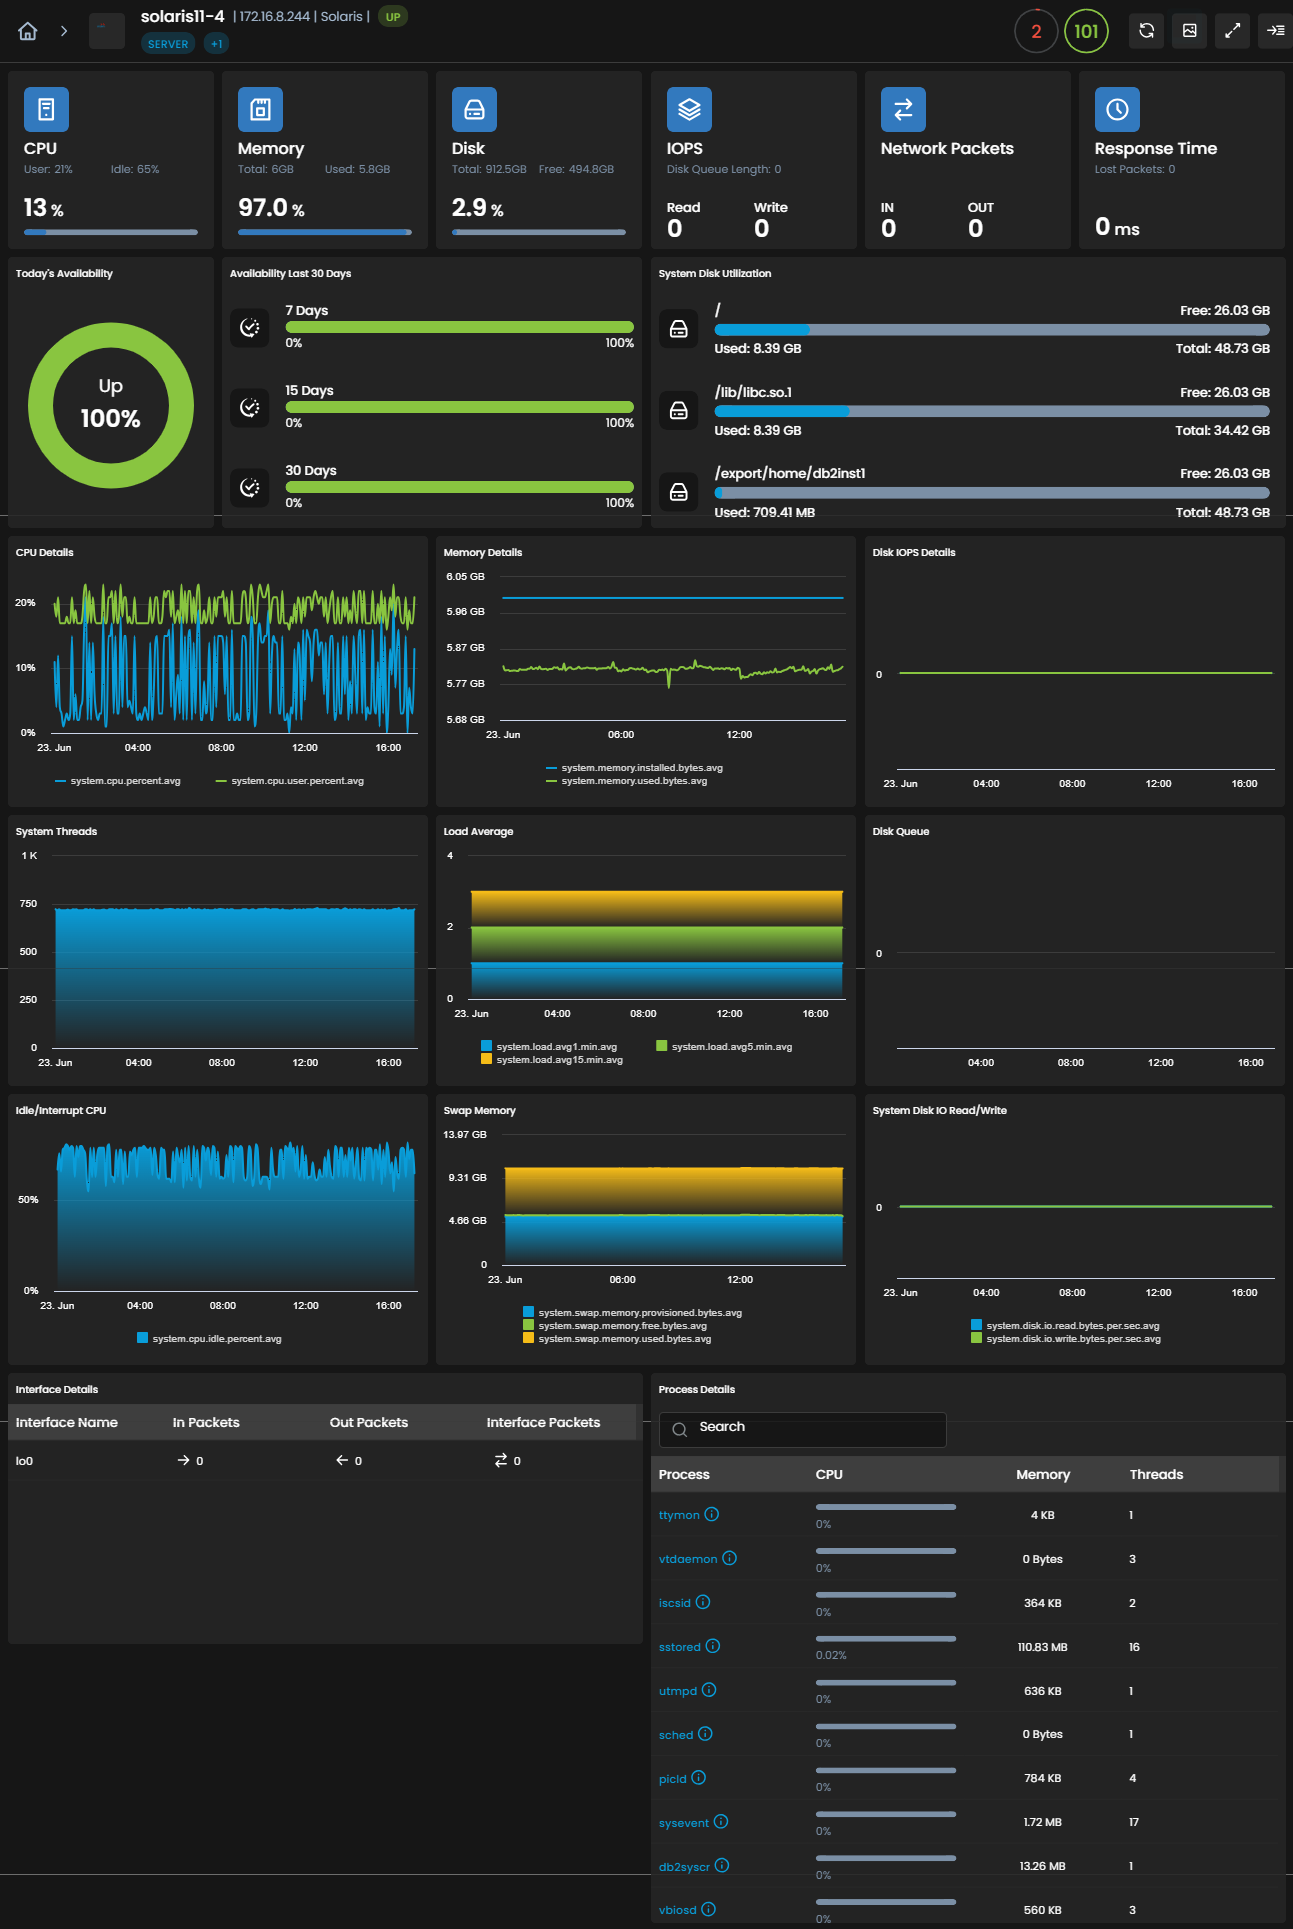Expand the breadcrumb chevron after home

64,31
